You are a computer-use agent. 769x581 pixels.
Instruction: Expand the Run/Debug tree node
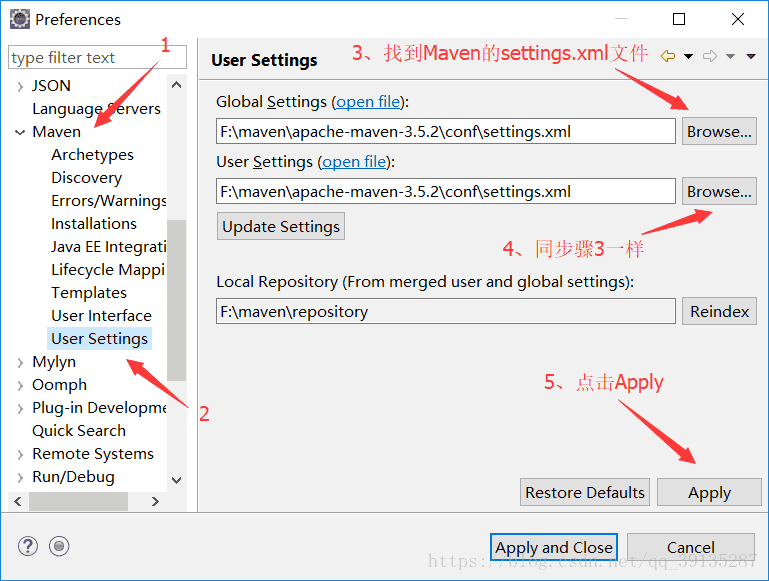[x=20, y=478]
